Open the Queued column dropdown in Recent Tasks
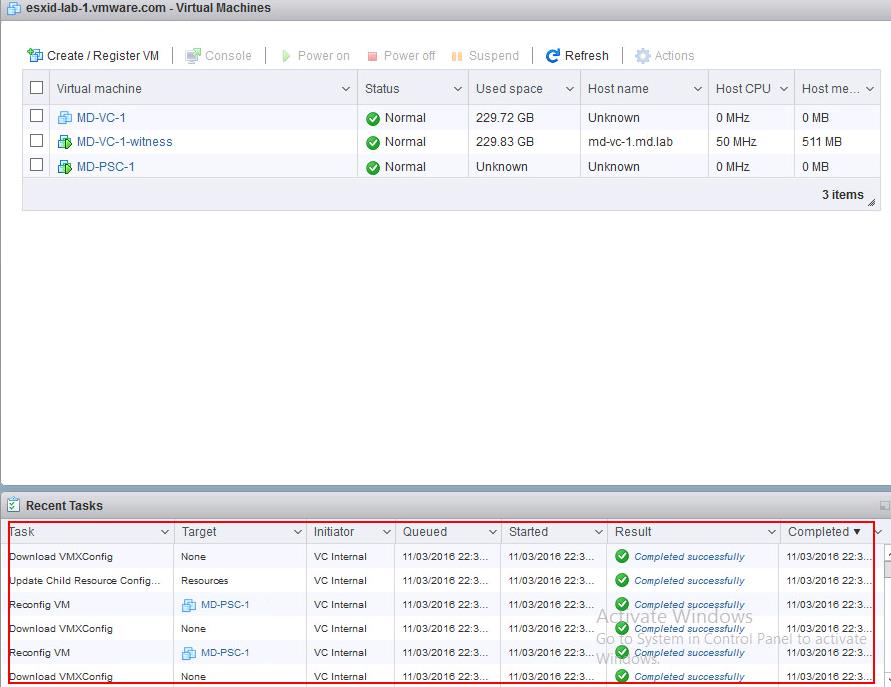891x687 pixels. (493, 532)
